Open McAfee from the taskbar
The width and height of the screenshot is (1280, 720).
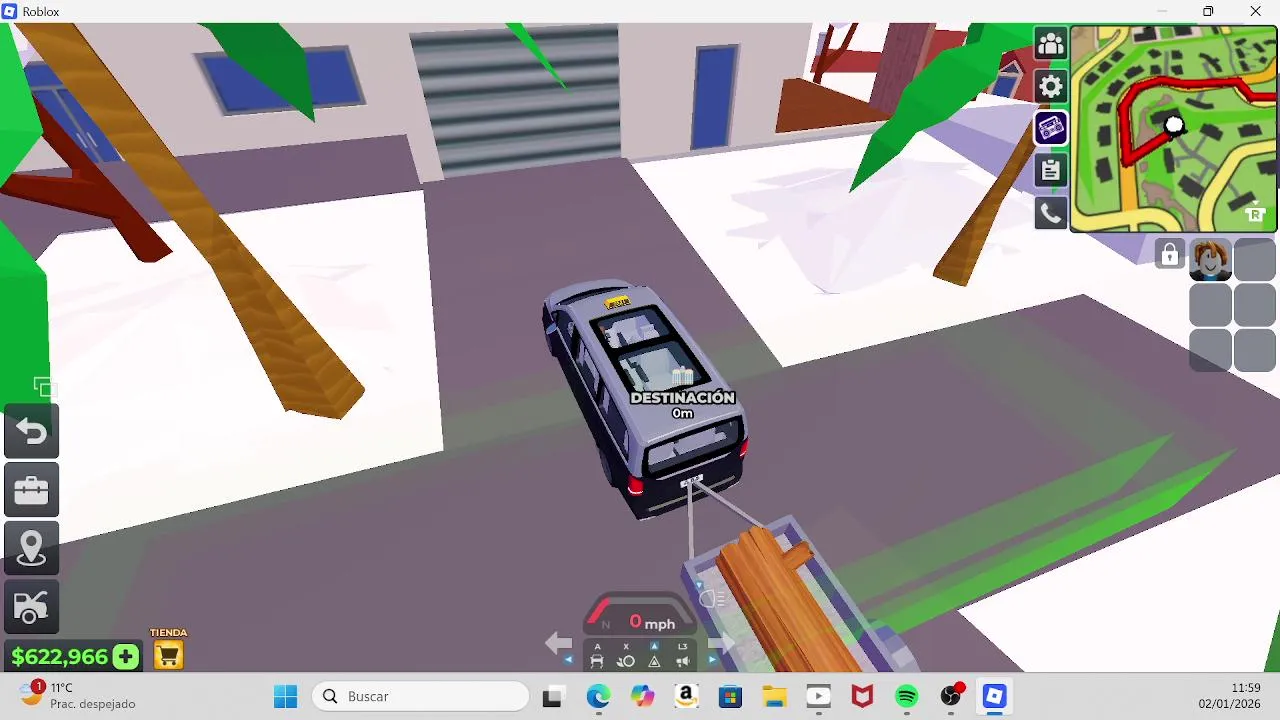pyautogui.click(x=862, y=697)
